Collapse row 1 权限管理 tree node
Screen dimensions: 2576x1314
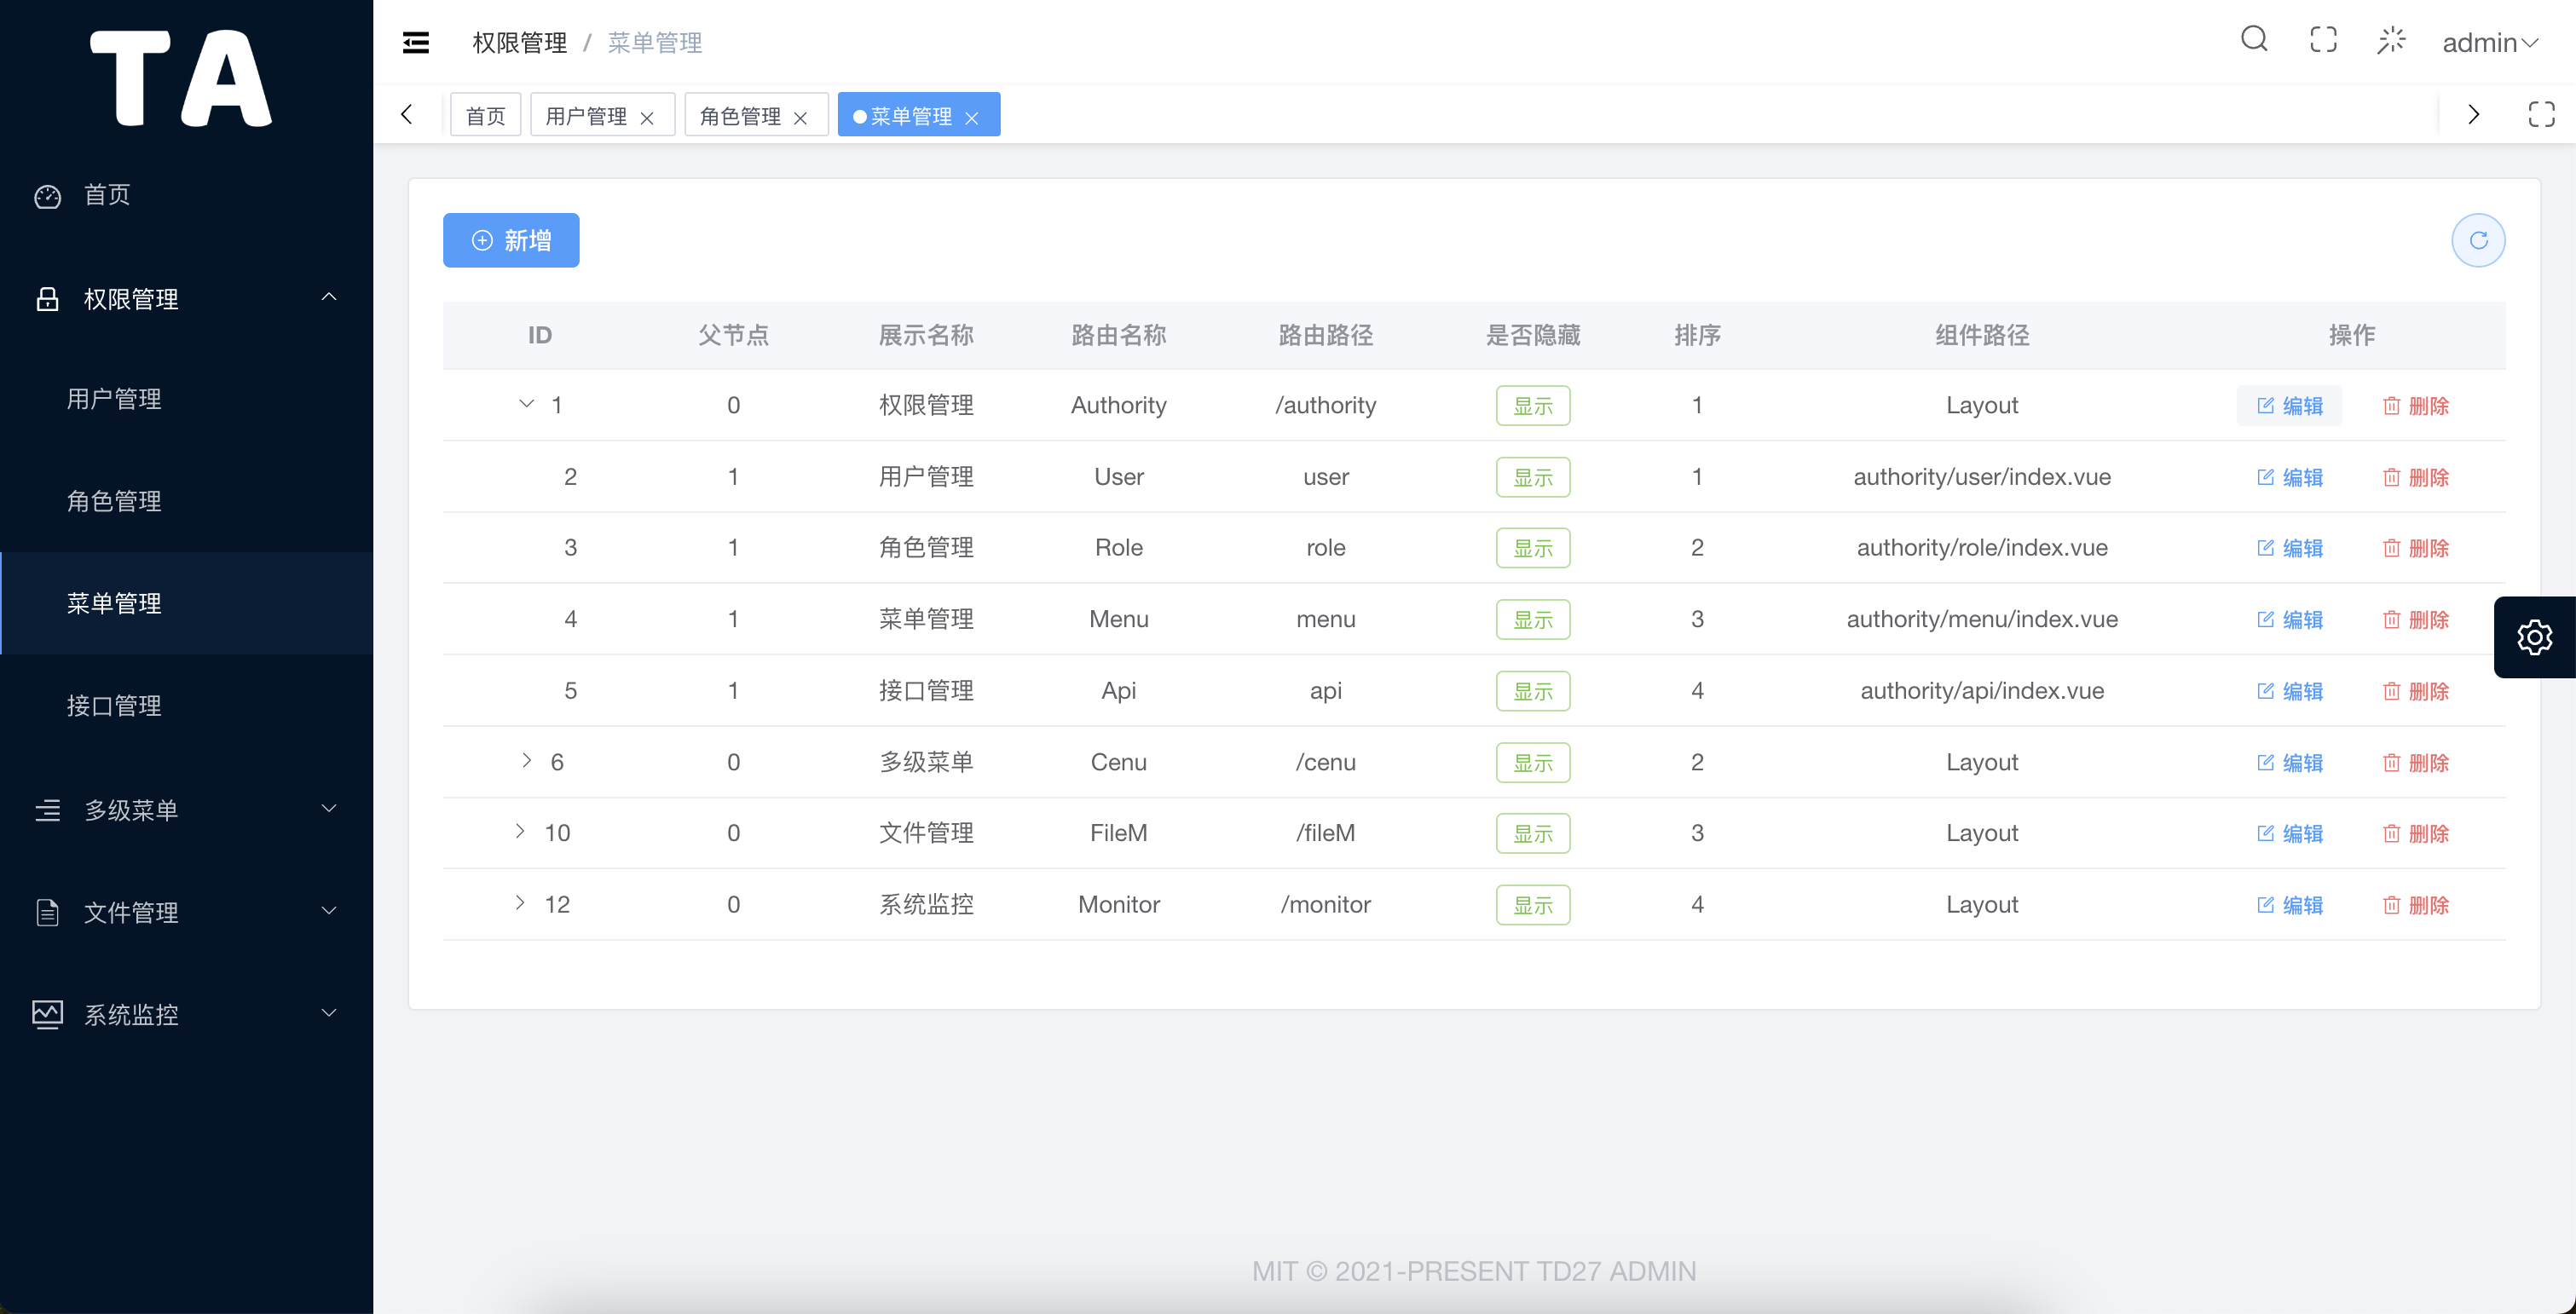tap(526, 404)
